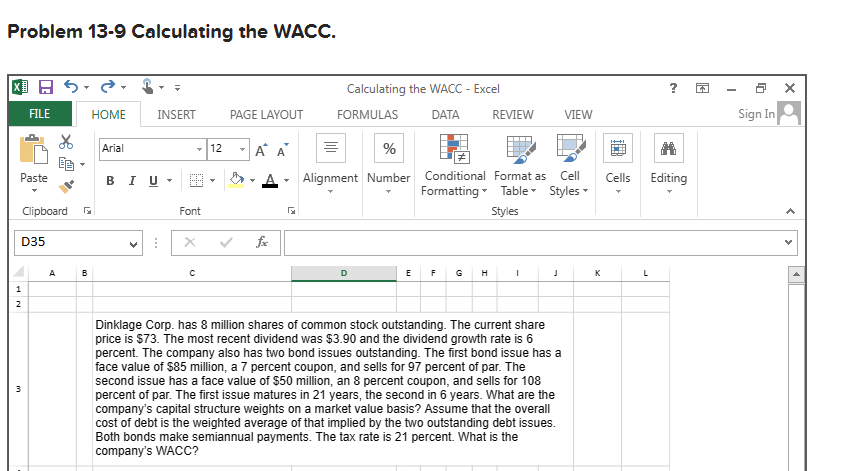Viewport: 851px width, 471px height.
Task: Apply black font color A
Action: (270, 180)
